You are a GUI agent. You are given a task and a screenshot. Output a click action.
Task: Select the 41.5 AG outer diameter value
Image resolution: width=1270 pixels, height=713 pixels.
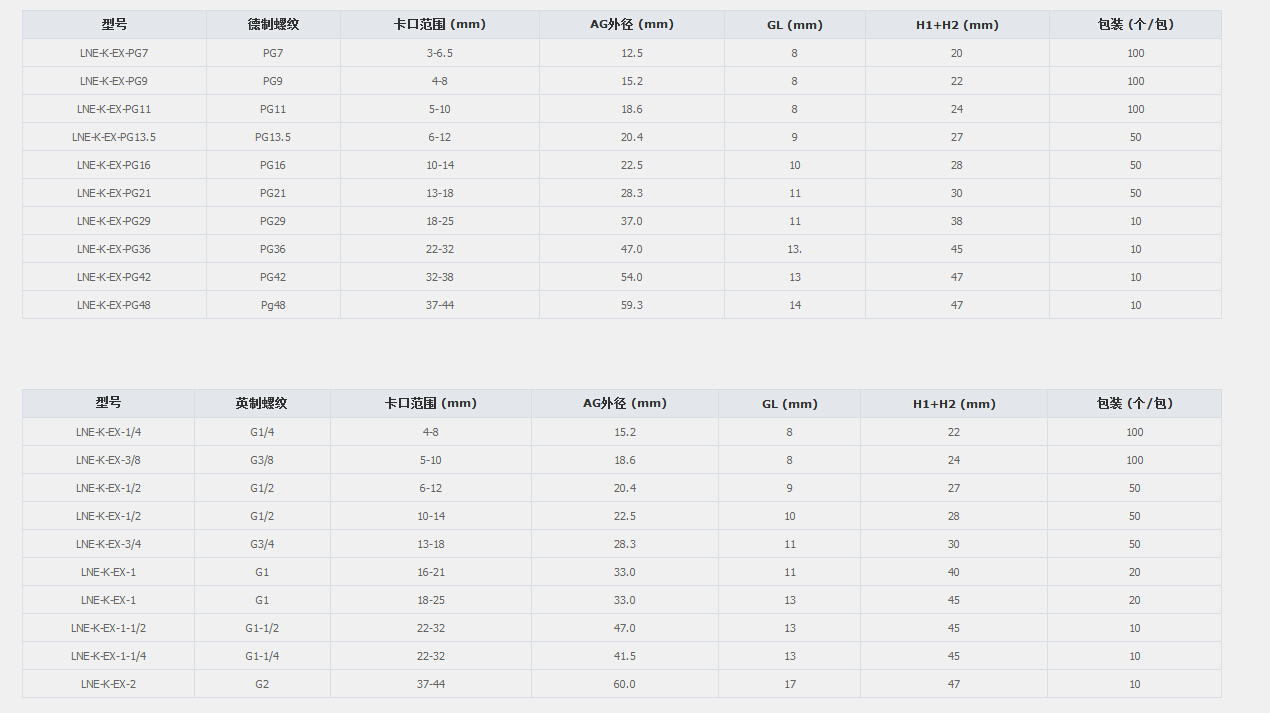point(624,656)
